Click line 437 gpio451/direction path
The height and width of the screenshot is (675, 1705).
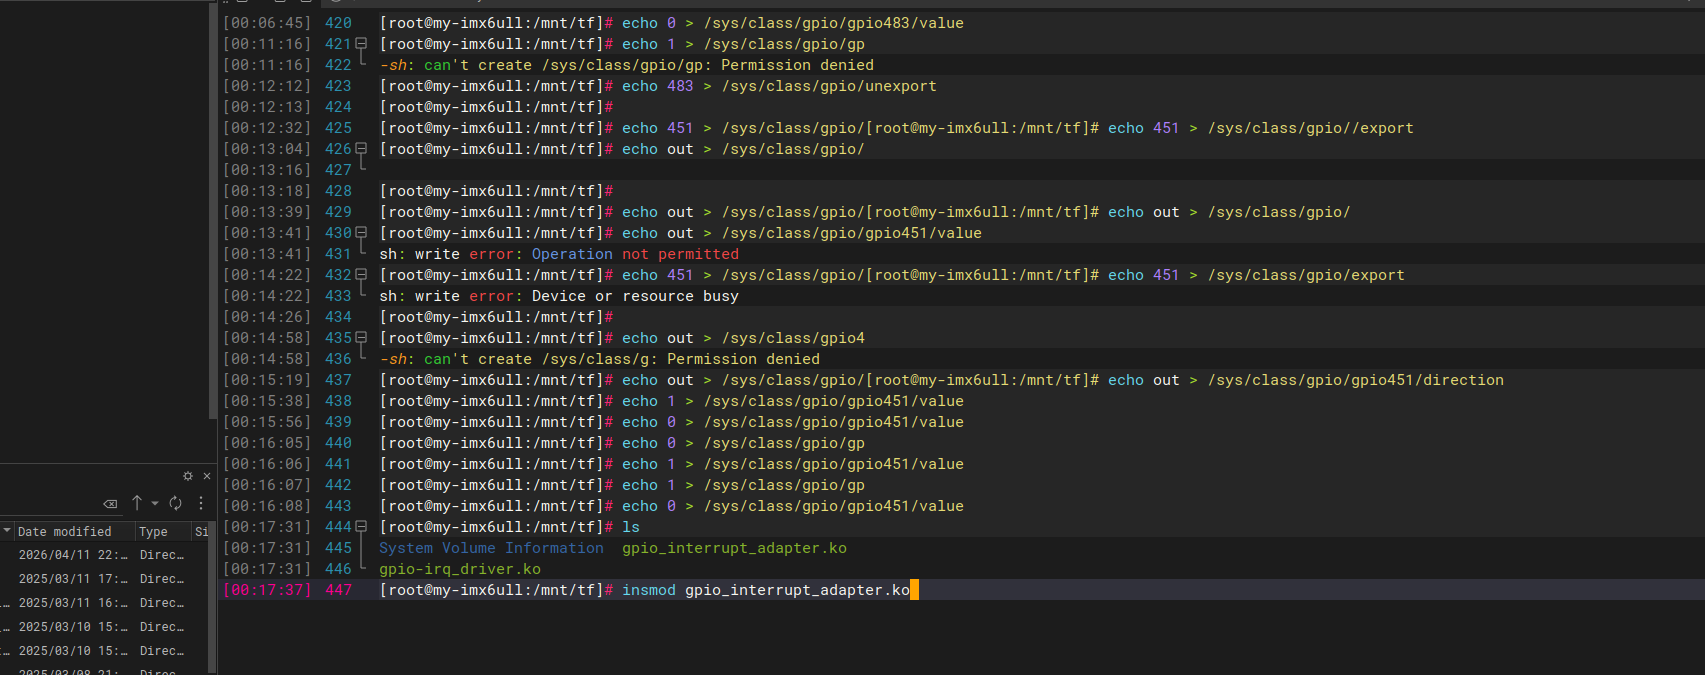1356,380
